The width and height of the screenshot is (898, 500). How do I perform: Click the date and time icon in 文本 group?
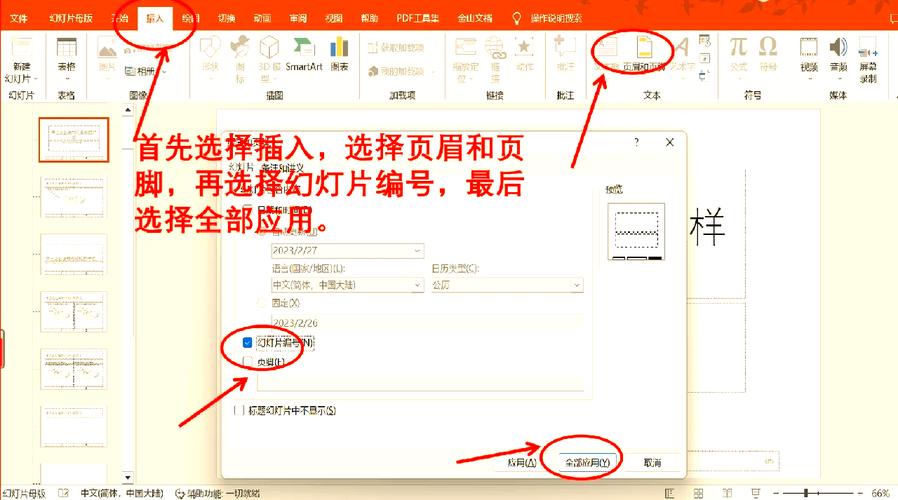coord(704,41)
